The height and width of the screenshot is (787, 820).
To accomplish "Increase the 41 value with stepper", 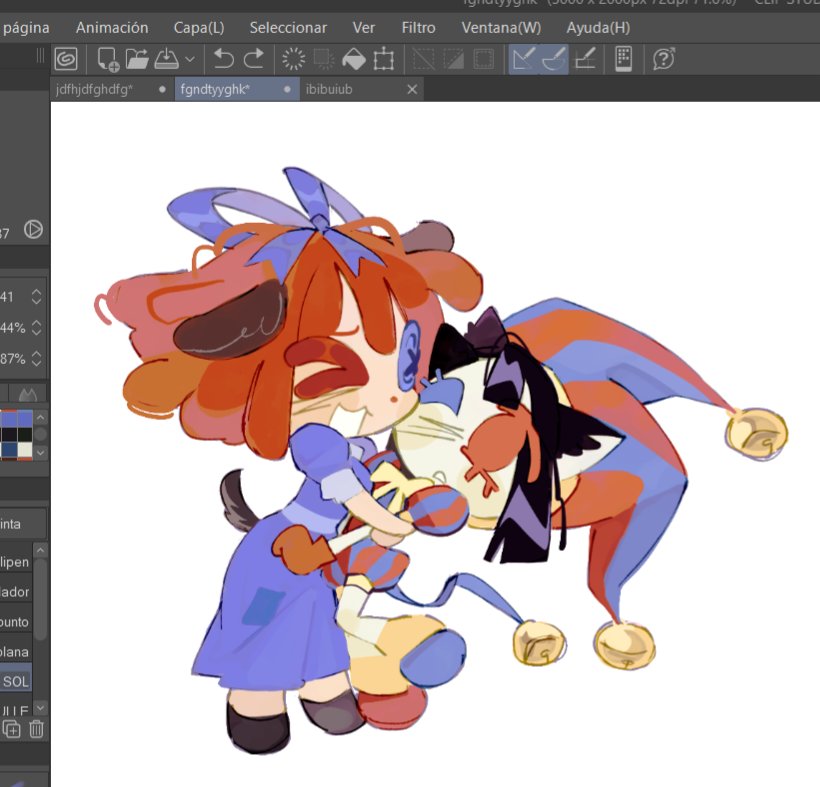I will tap(36, 292).
